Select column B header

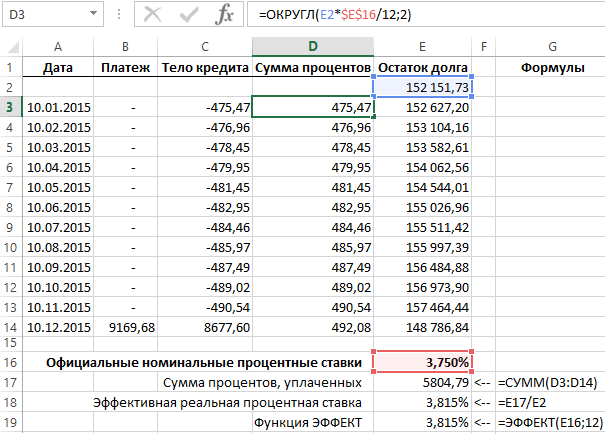[x=125, y=47]
